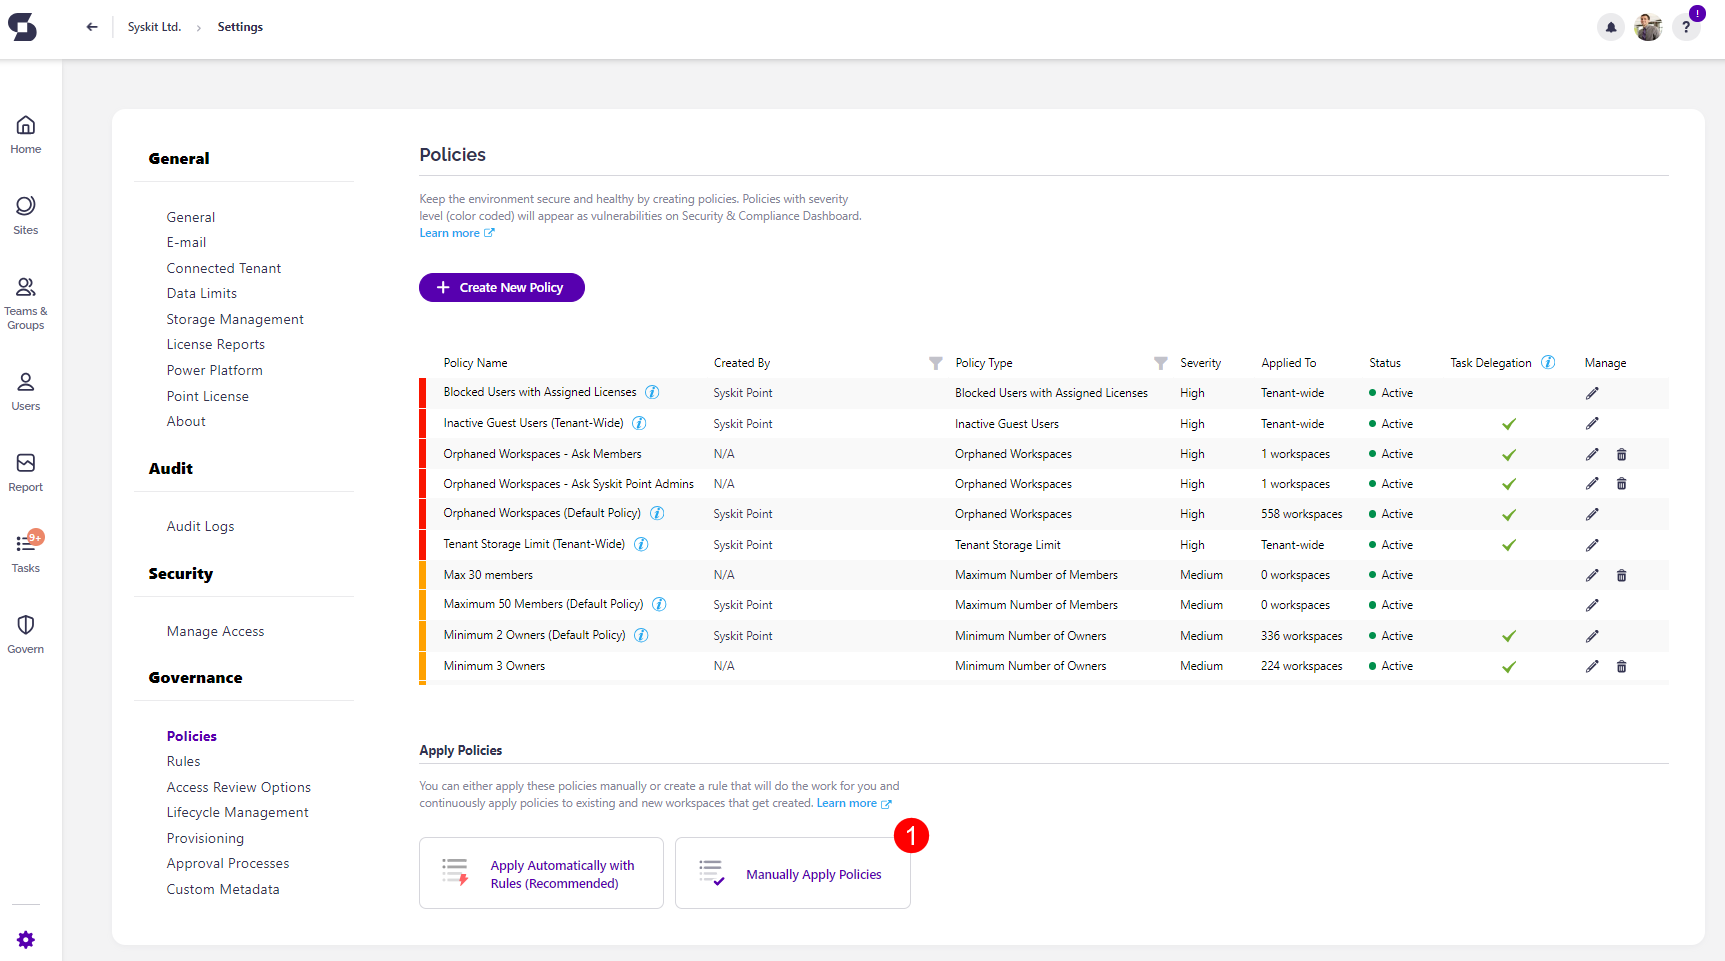The width and height of the screenshot is (1725, 961).
Task: Edit the Minimum 3 Owners policy
Action: (x=1593, y=665)
